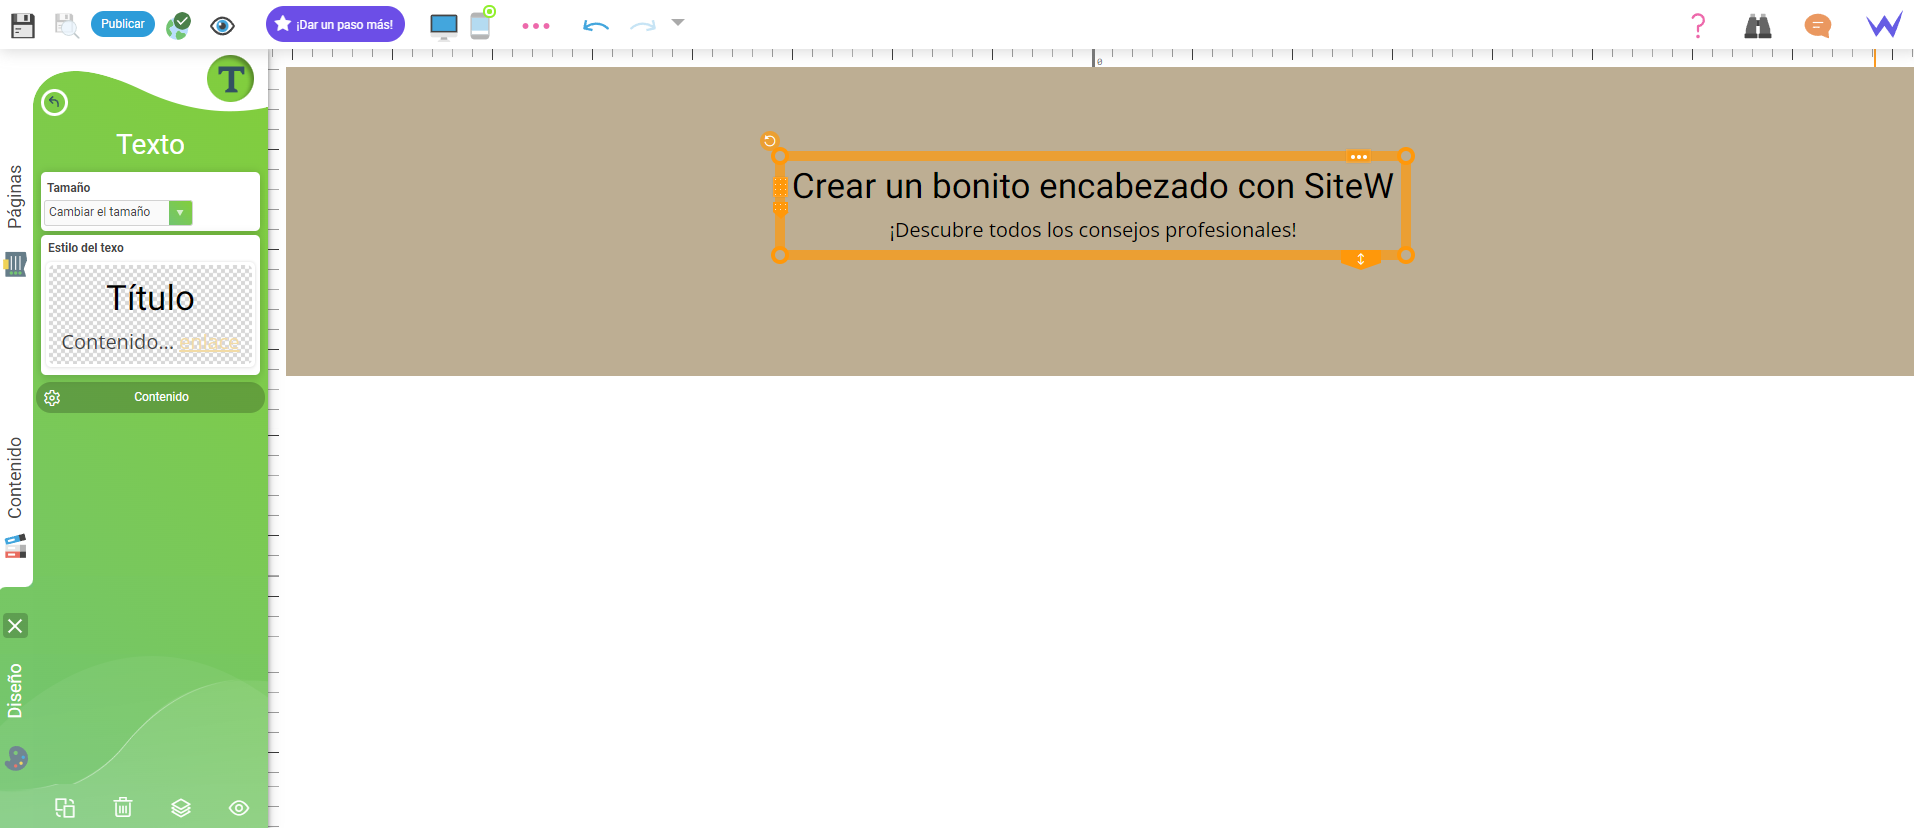Click the heading Crear un bonito encabezado
Screen dimensions: 1914x828
[1093, 186]
